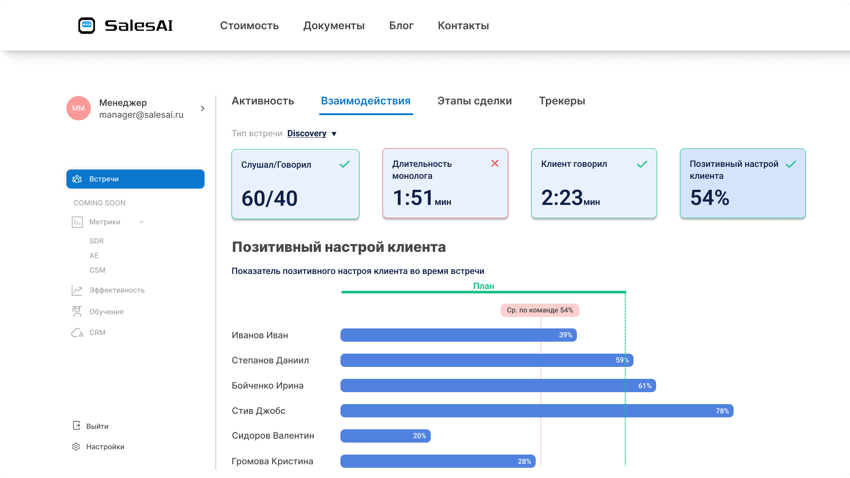
Task: Select the Позитивный настрой клиента 54% card
Action: tap(742, 184)
